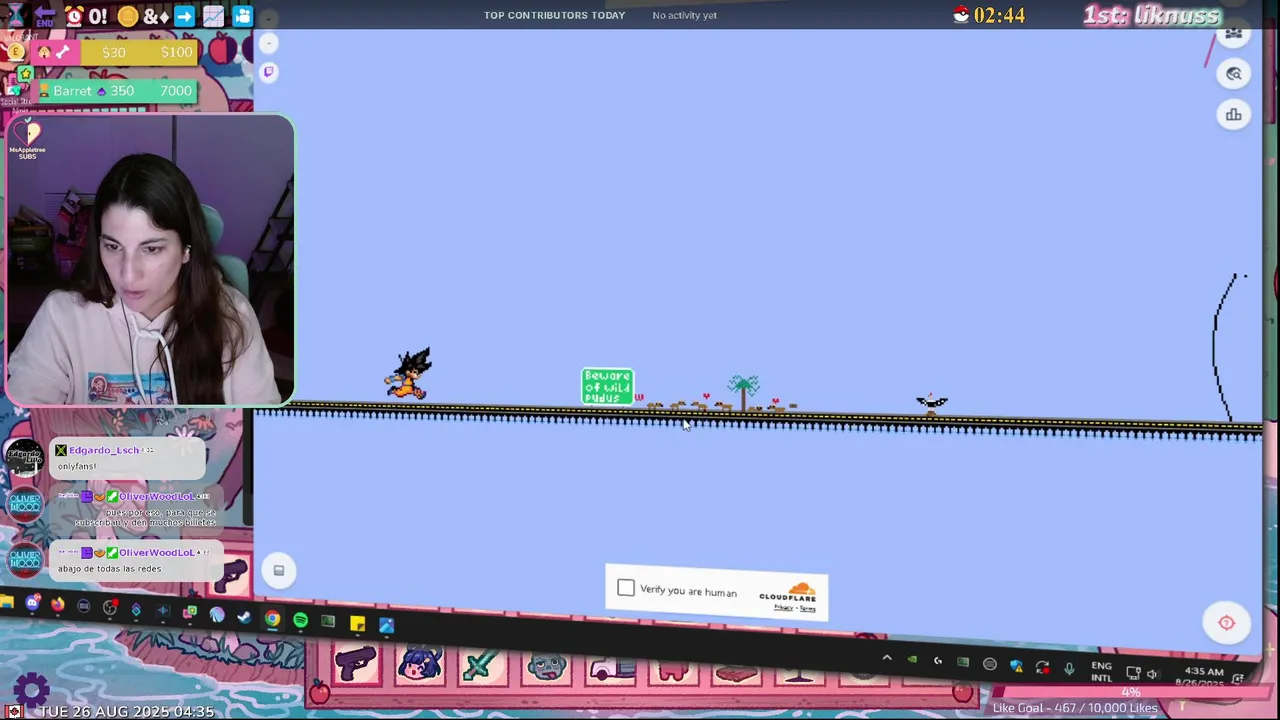This screenshot has height=720, width=1280.
Task: Click the webcam feed thumbnail
Action: 150,260
